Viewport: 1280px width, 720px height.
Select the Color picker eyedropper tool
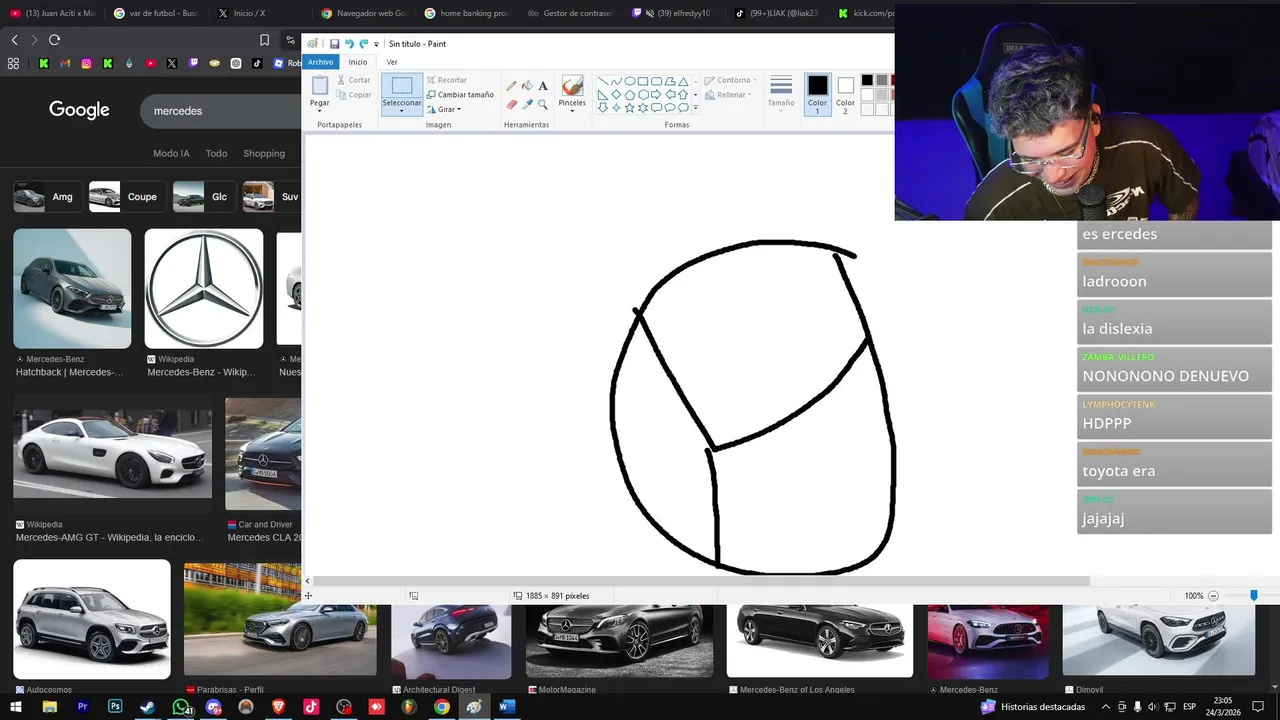(x=527, y=104)
